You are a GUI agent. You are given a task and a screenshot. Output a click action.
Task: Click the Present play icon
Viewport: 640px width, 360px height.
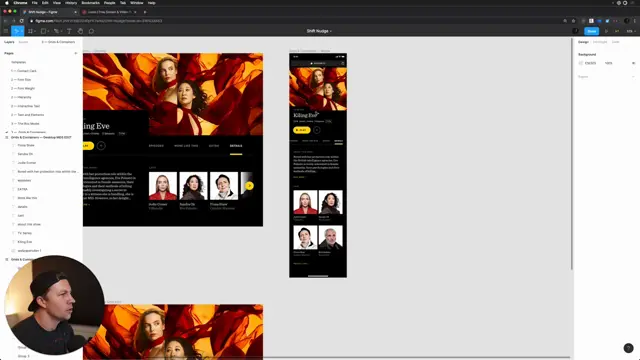point(606,31)
